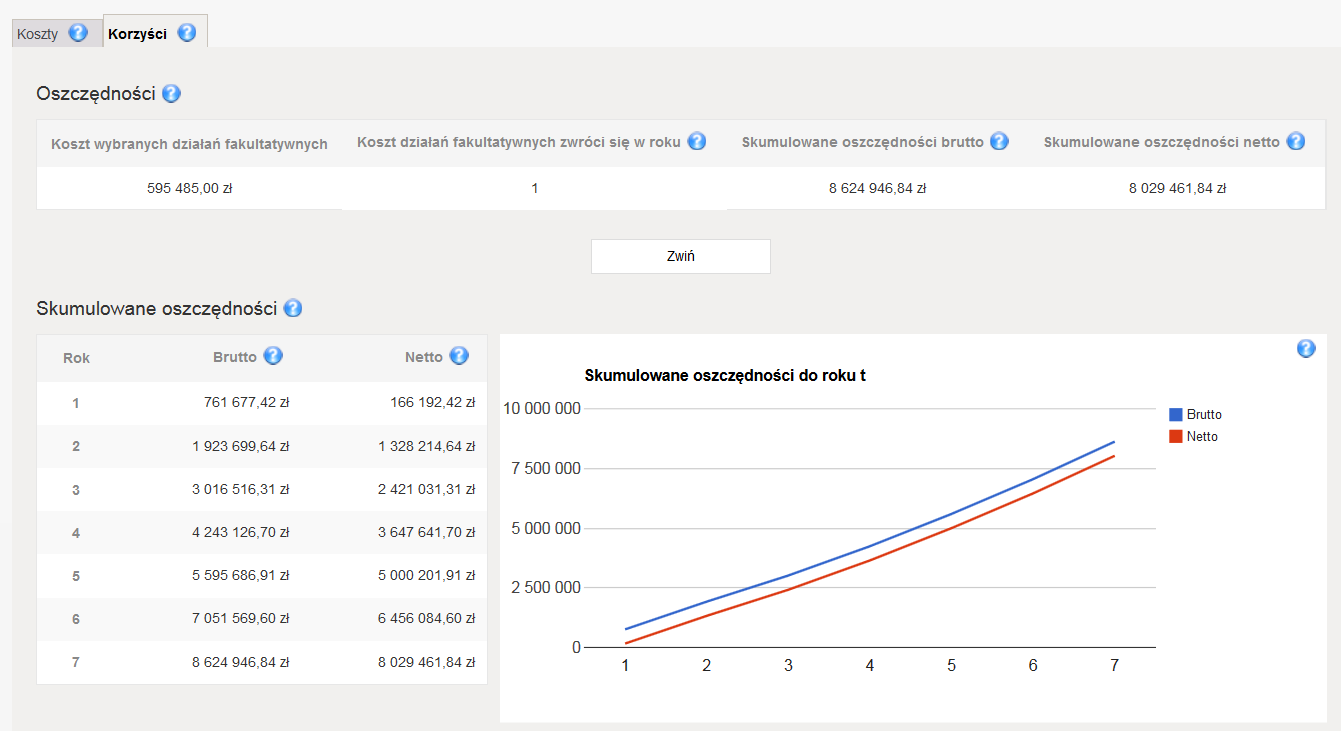This screenshot has width=1341, height=731.
Task: Switch to the Koszty tab
Action: tap(38, 34)
